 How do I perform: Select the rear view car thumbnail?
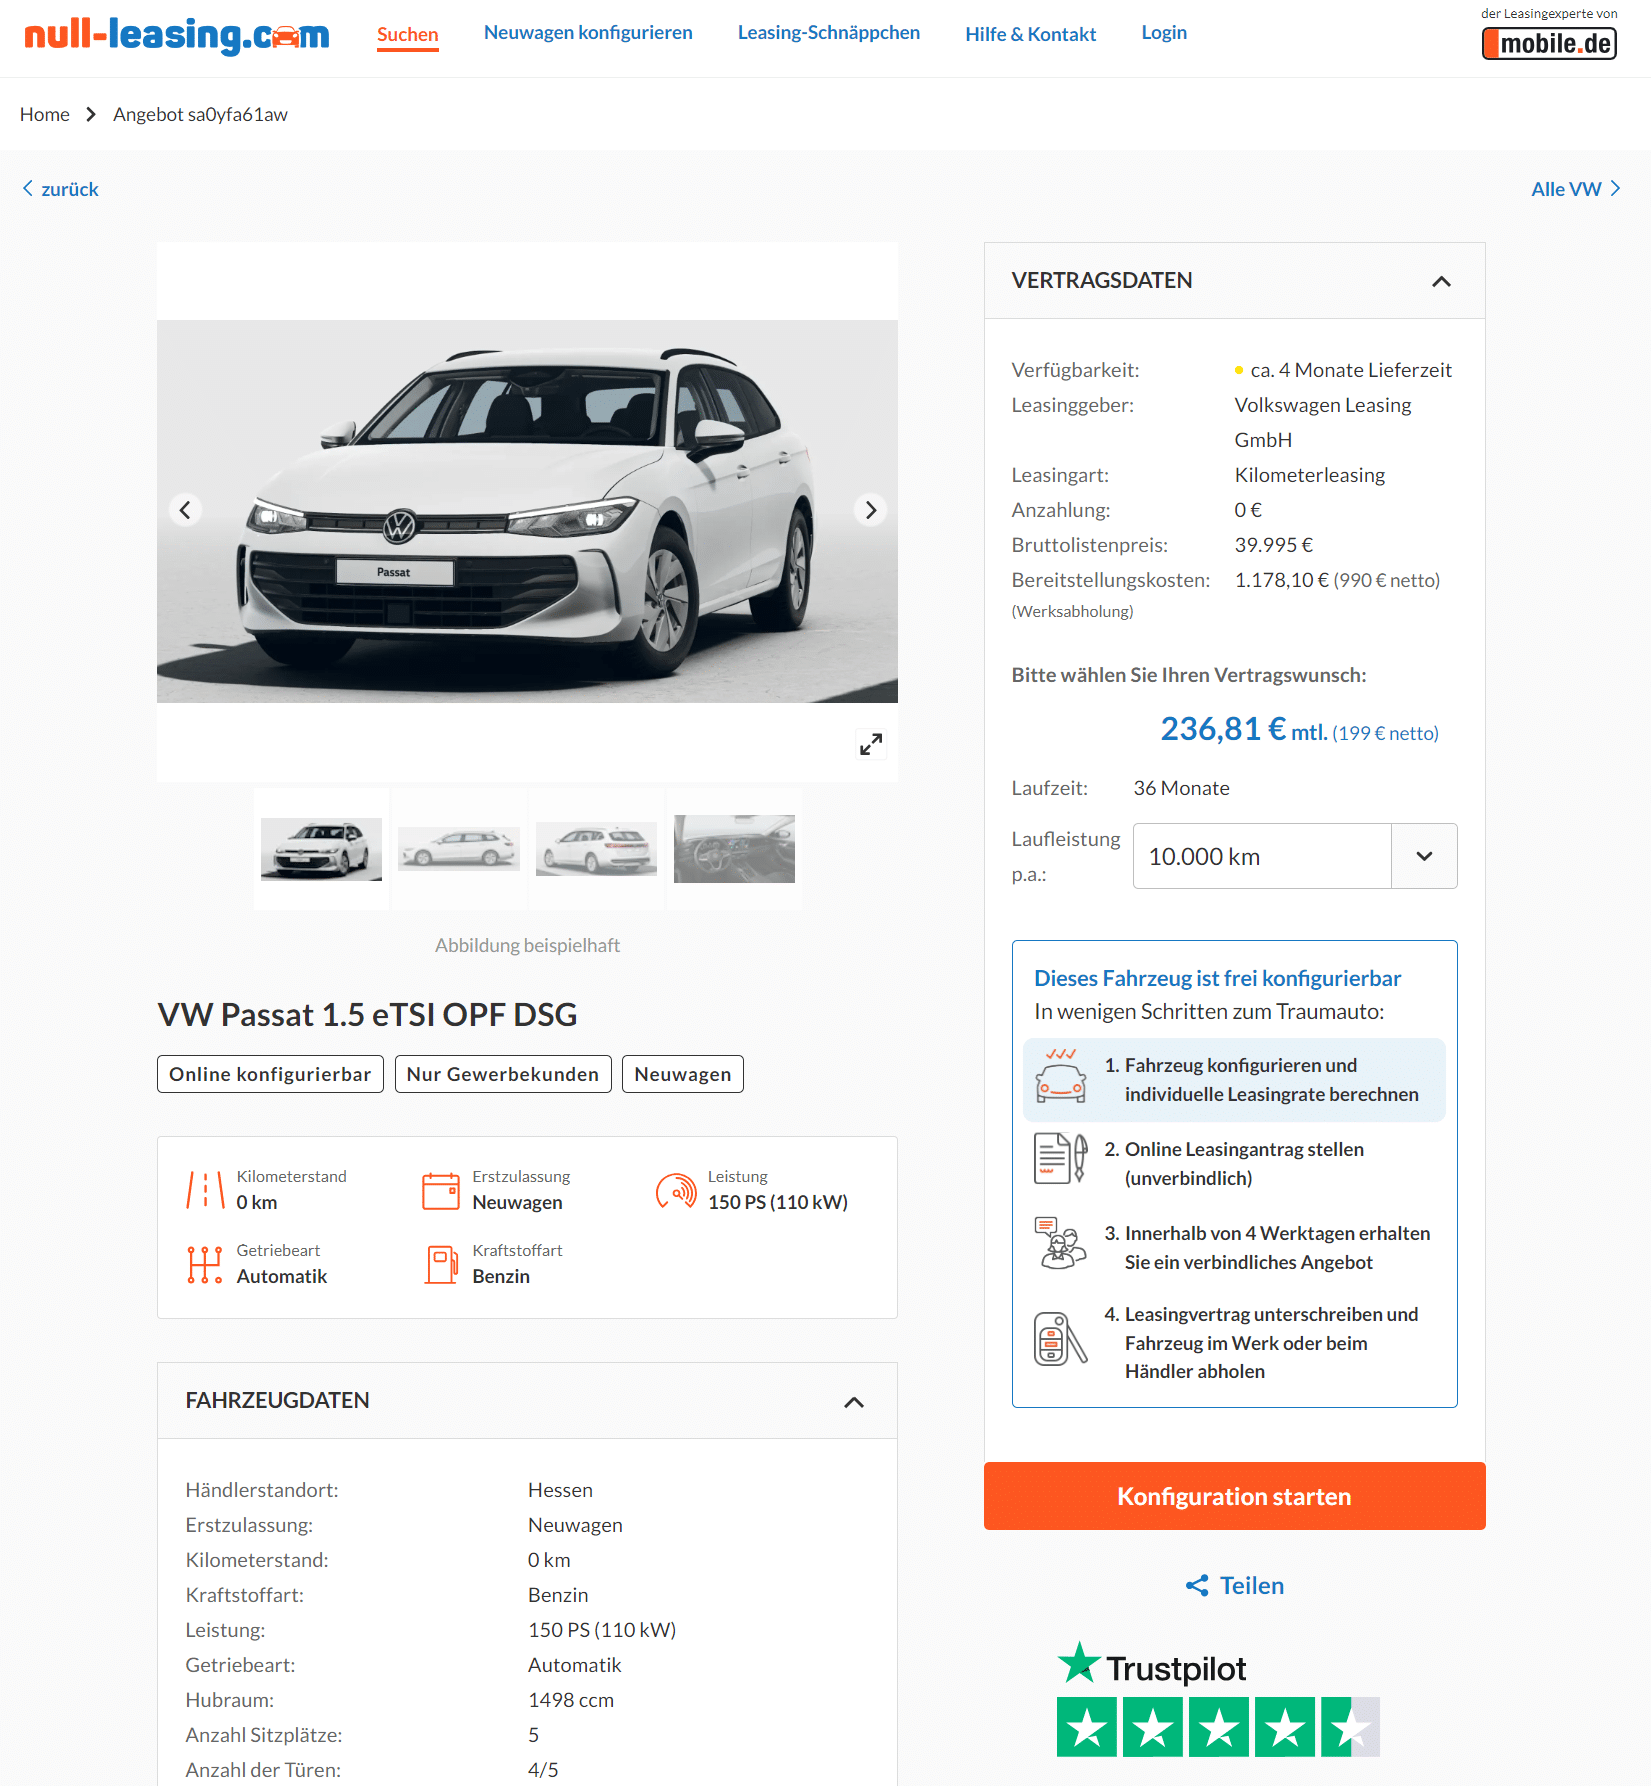click(596, 849)
